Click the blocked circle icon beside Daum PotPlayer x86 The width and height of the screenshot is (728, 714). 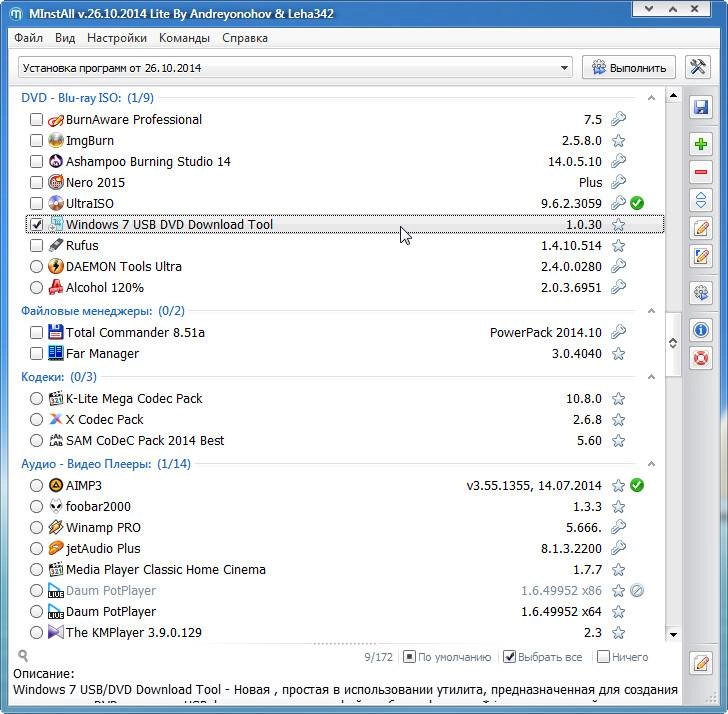637,591
